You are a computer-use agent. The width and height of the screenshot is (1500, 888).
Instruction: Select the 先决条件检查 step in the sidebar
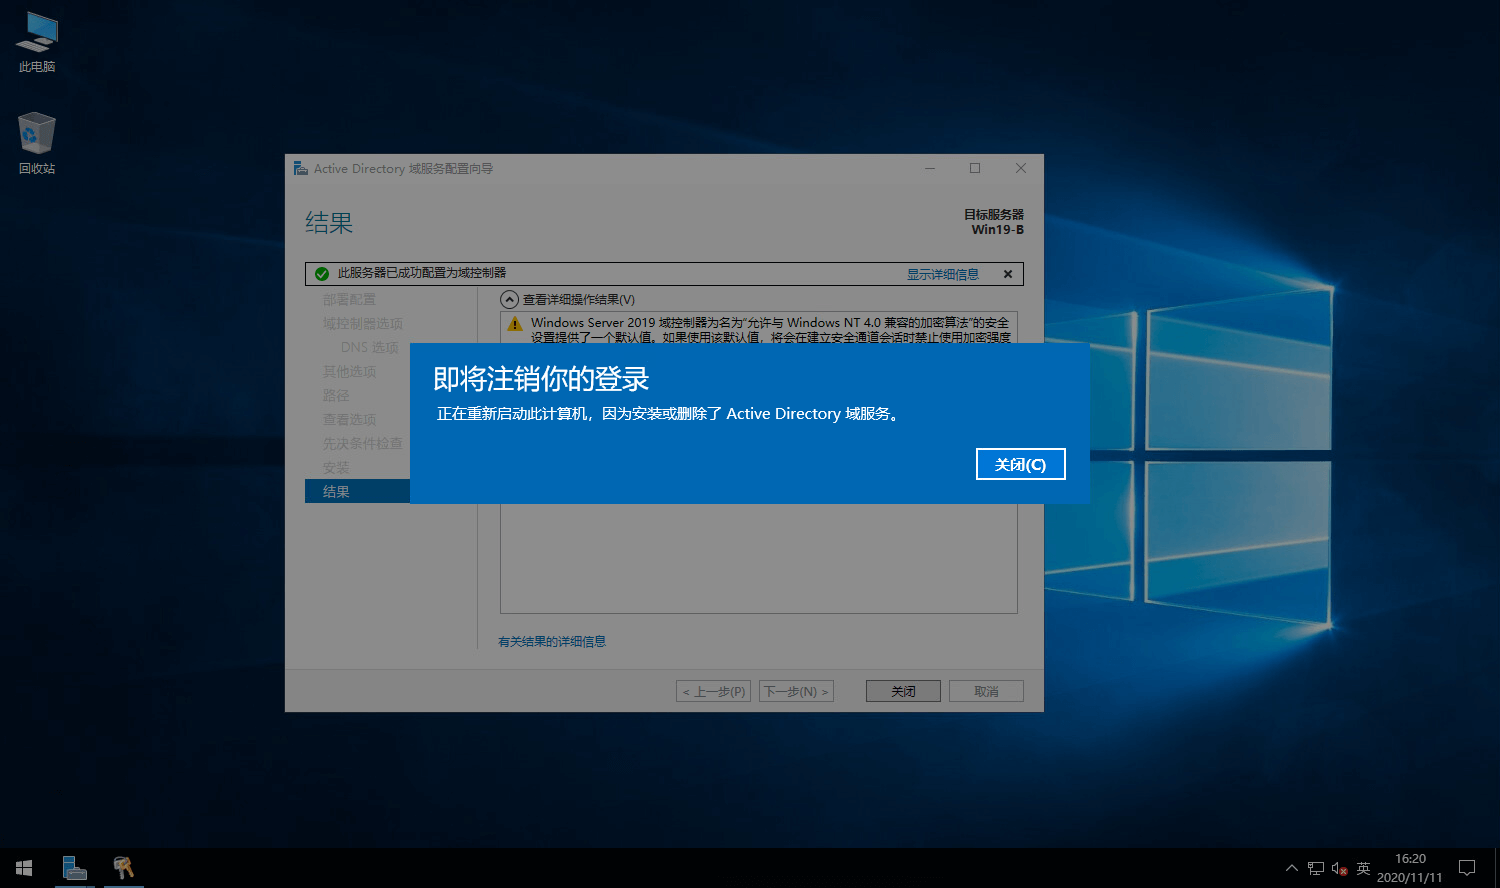click(x=362, y=443)
